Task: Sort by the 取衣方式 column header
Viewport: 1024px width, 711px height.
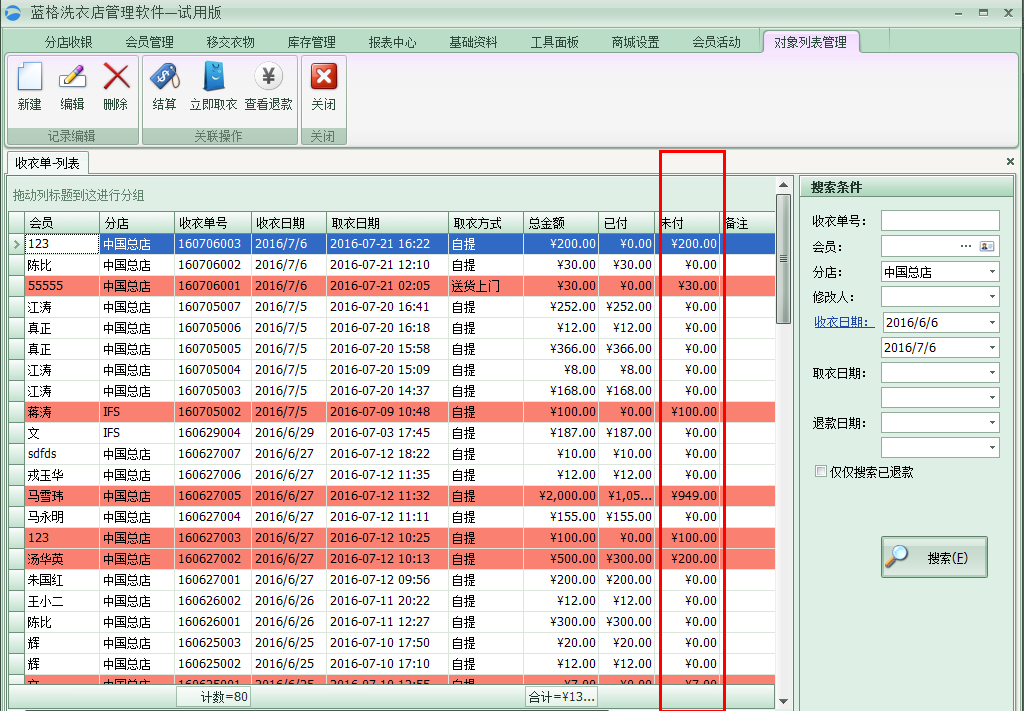Action: click(x=486, y=223)
